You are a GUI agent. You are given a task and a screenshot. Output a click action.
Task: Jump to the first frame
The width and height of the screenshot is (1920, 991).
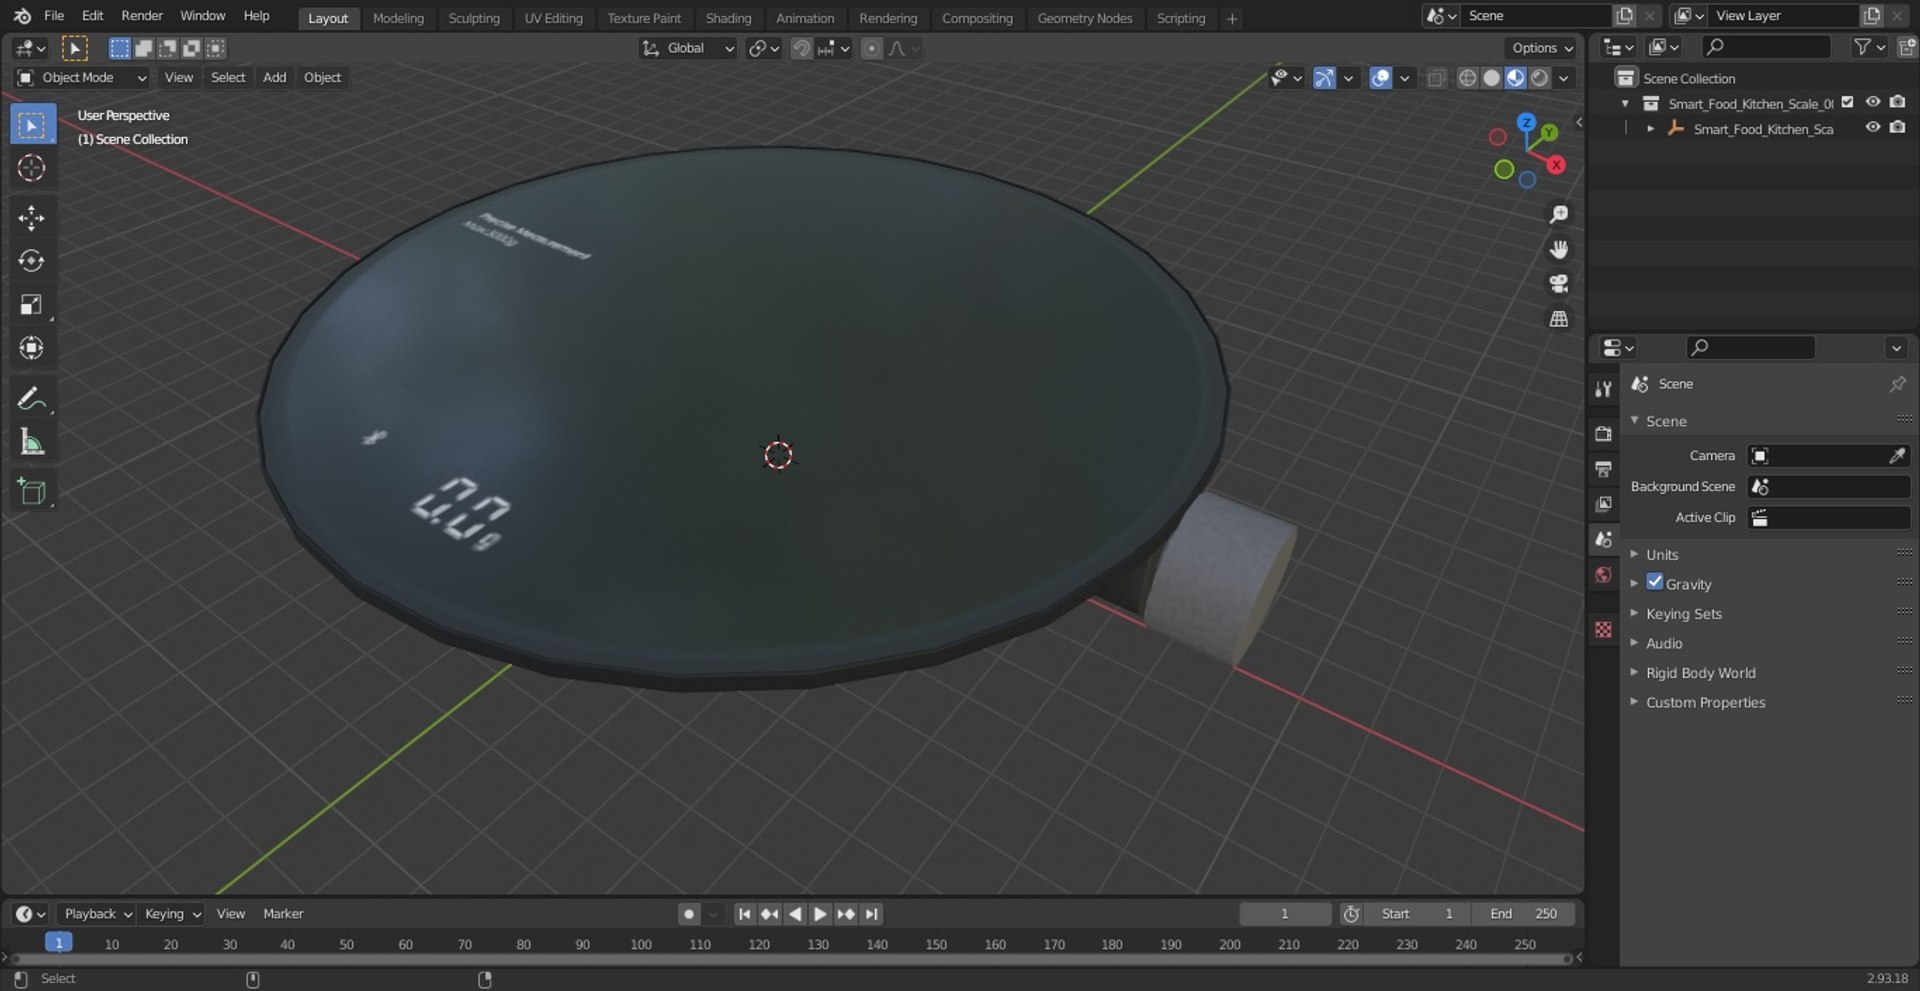[744, 914]
